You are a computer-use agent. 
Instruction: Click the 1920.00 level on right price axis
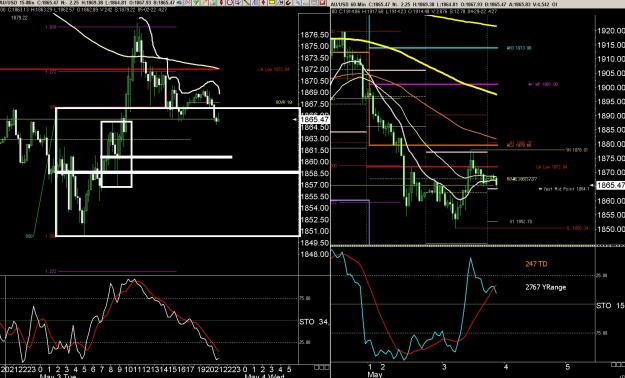[611, 31]
